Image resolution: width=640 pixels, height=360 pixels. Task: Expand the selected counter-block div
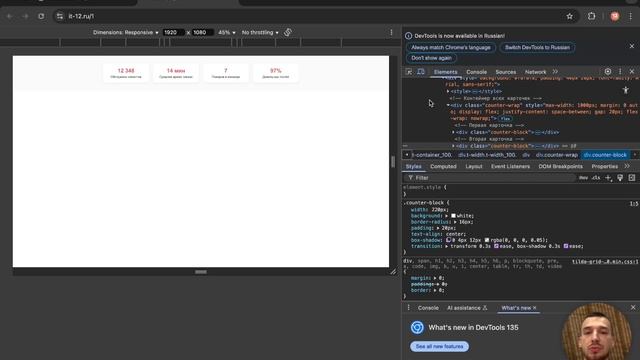pyautogui.click(x=453, y=146)
